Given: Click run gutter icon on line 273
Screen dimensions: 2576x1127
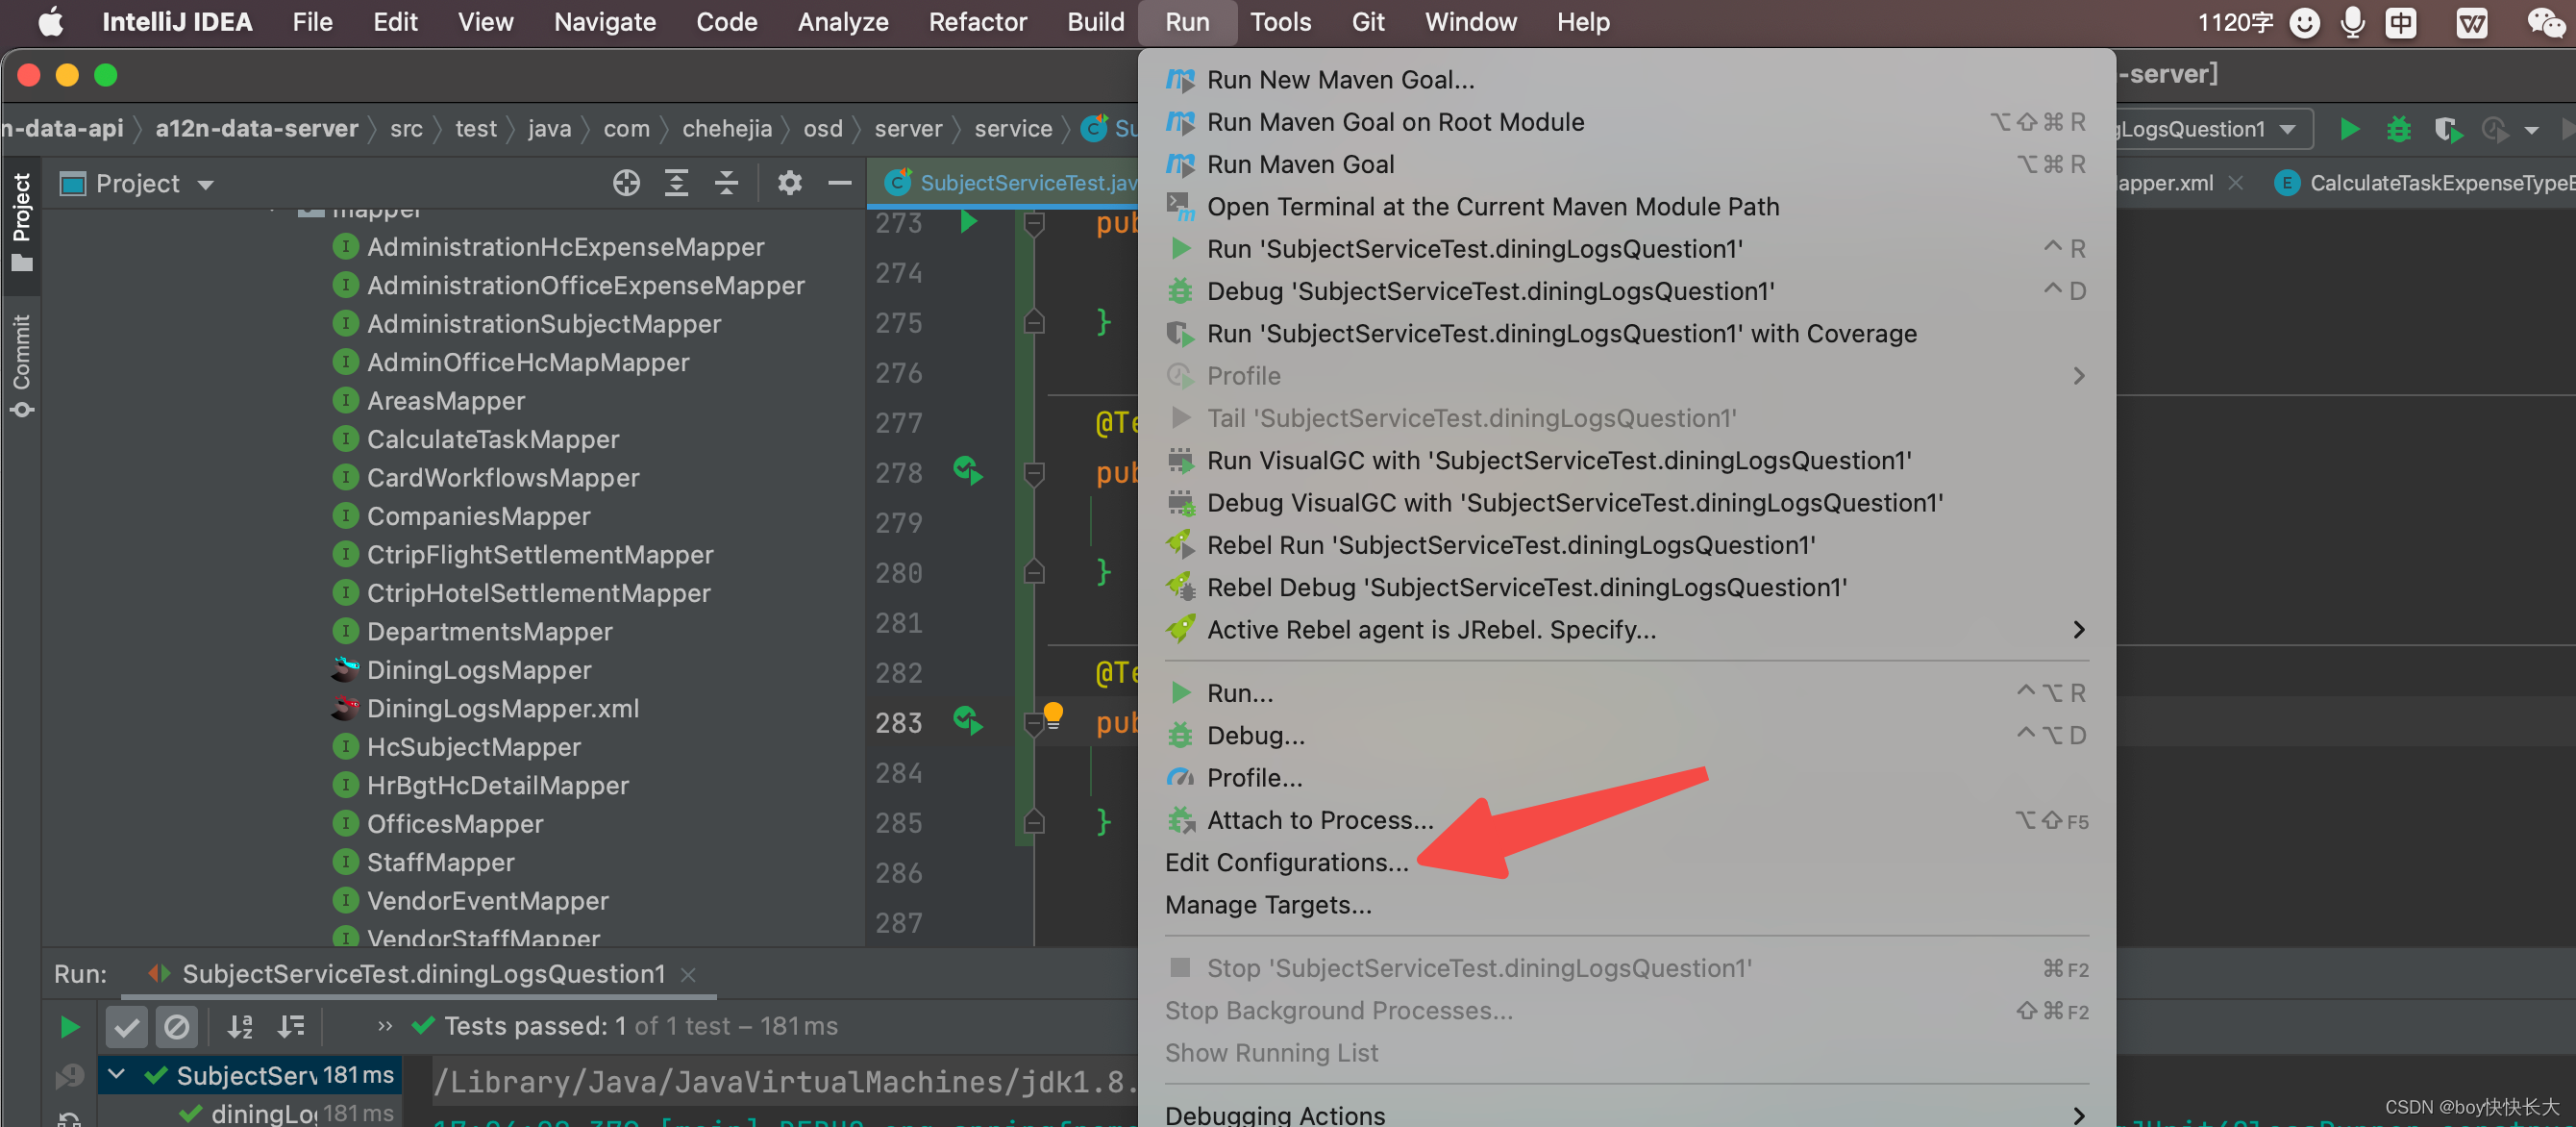Looking at the screenshot, I should pos(968,222).
